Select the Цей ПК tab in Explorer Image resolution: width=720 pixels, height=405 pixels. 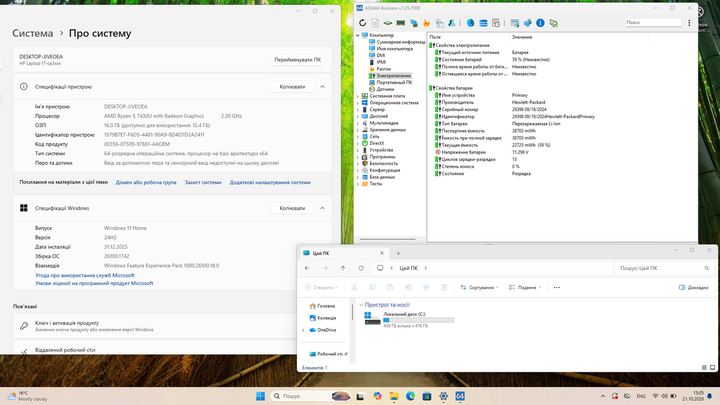point(343,253)
